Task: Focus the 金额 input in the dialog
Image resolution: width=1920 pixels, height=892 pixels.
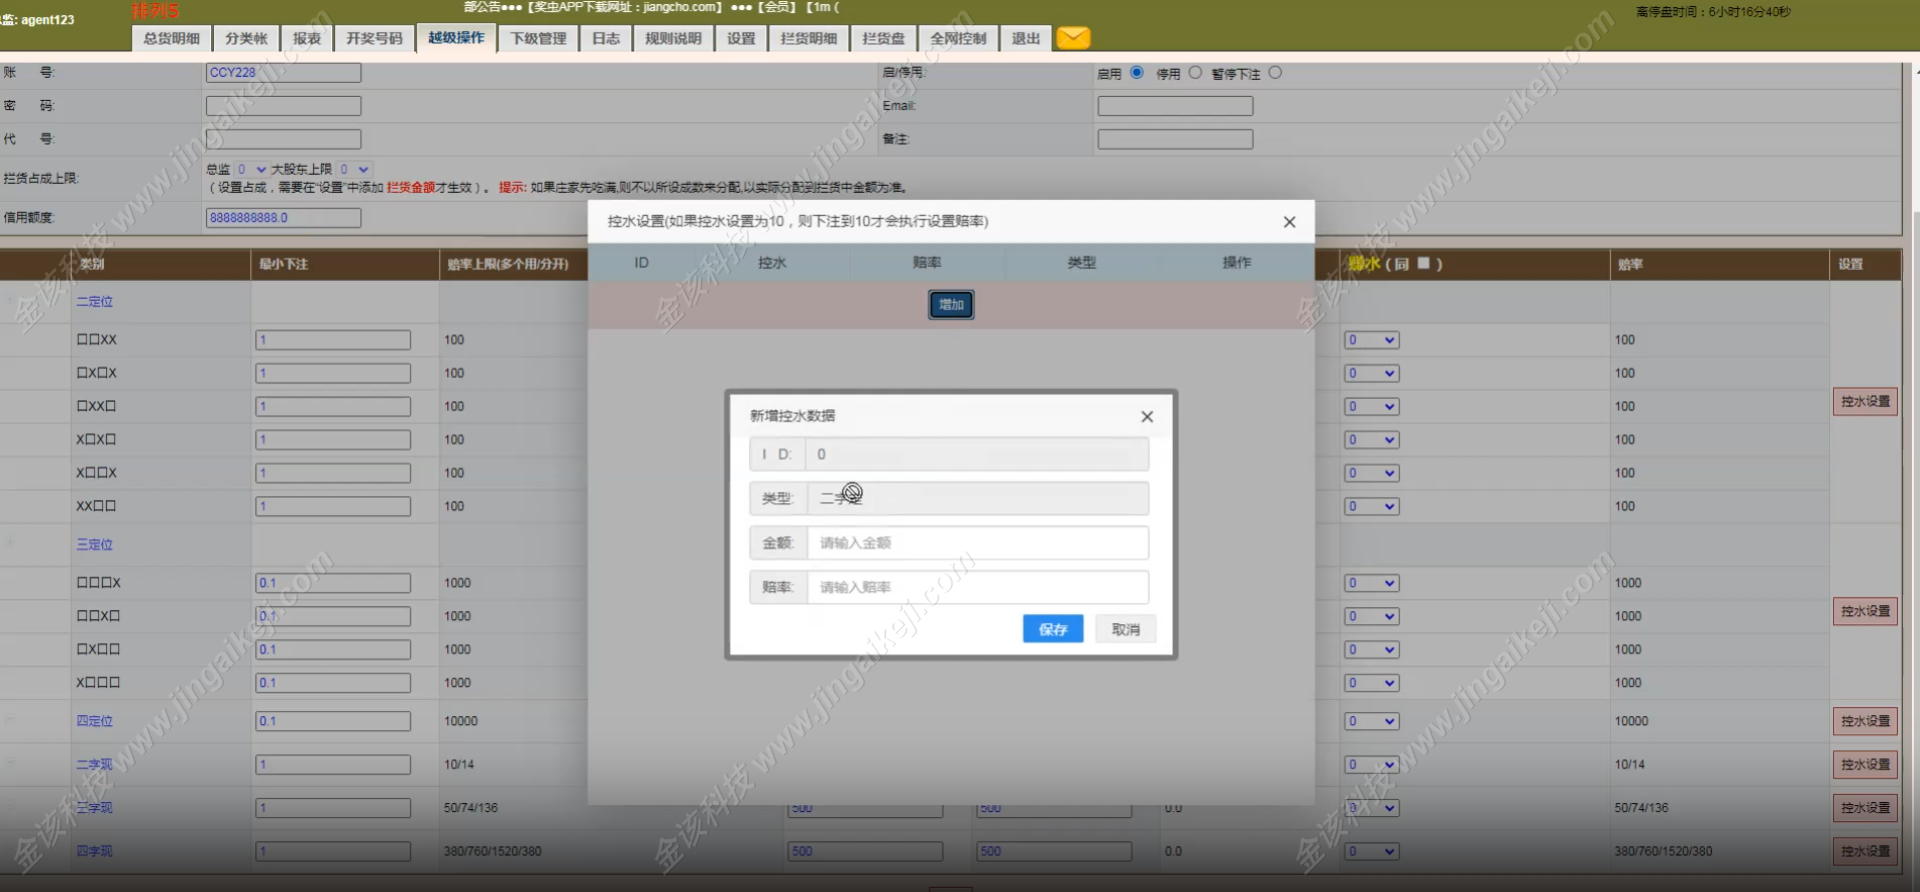Action: (977, 543)
